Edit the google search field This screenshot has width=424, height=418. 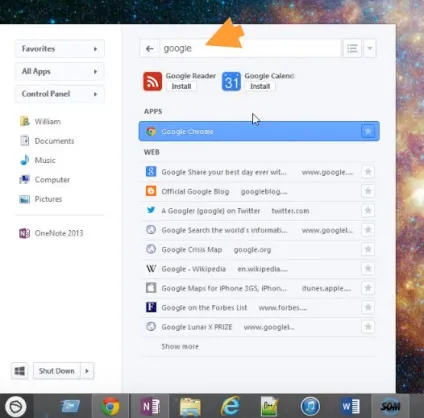pyautogui.click(x=250, y=49)
